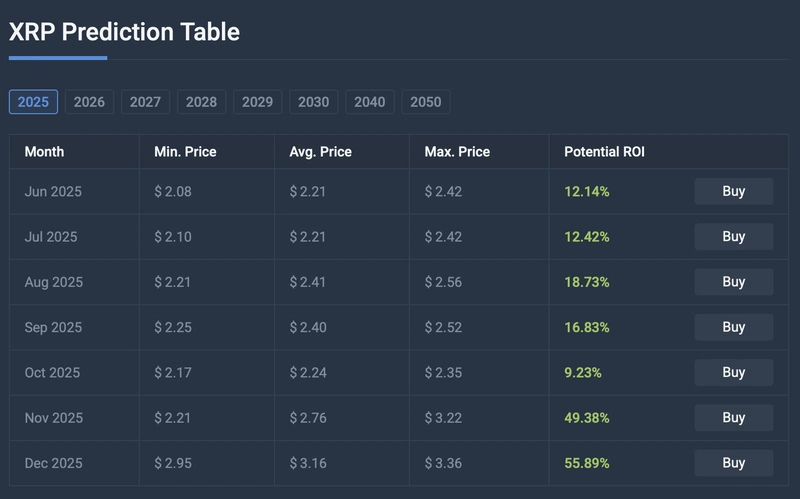Switch to the 2026 tab
The width and height of the screenshot is (800, 499).
pos(89,102)
